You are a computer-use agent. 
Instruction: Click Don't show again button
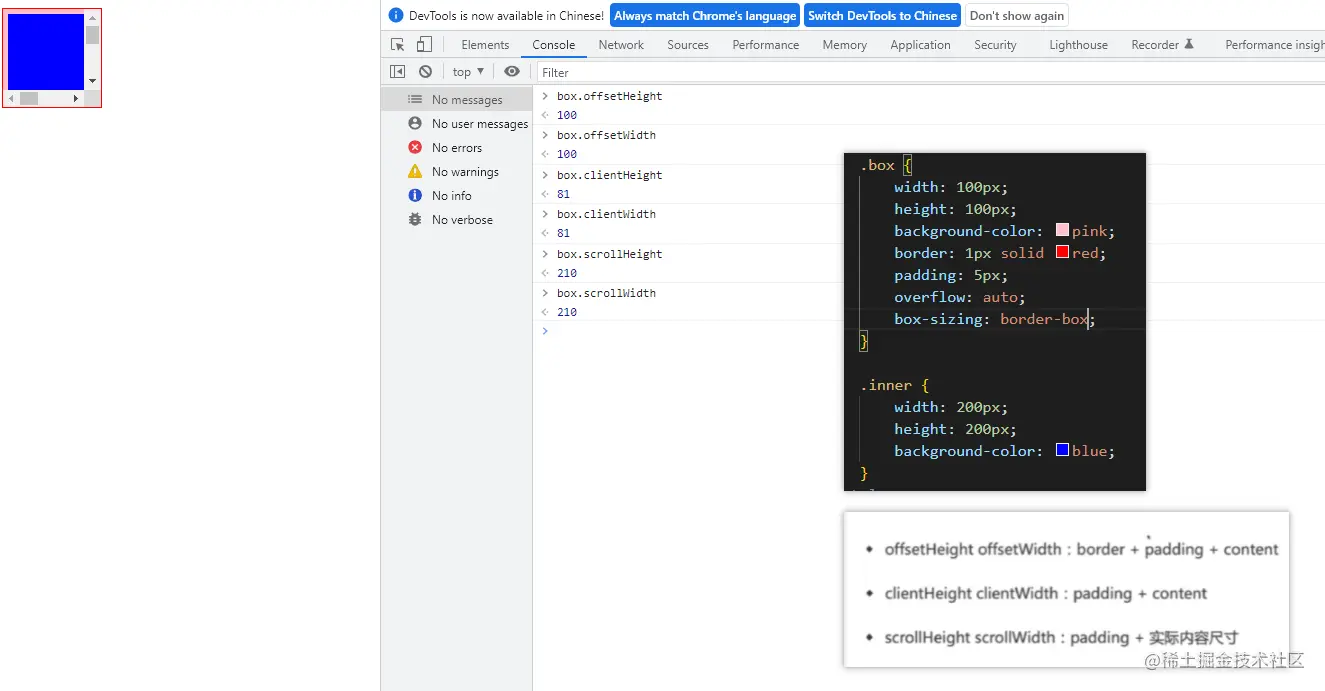click(1017, 15)
